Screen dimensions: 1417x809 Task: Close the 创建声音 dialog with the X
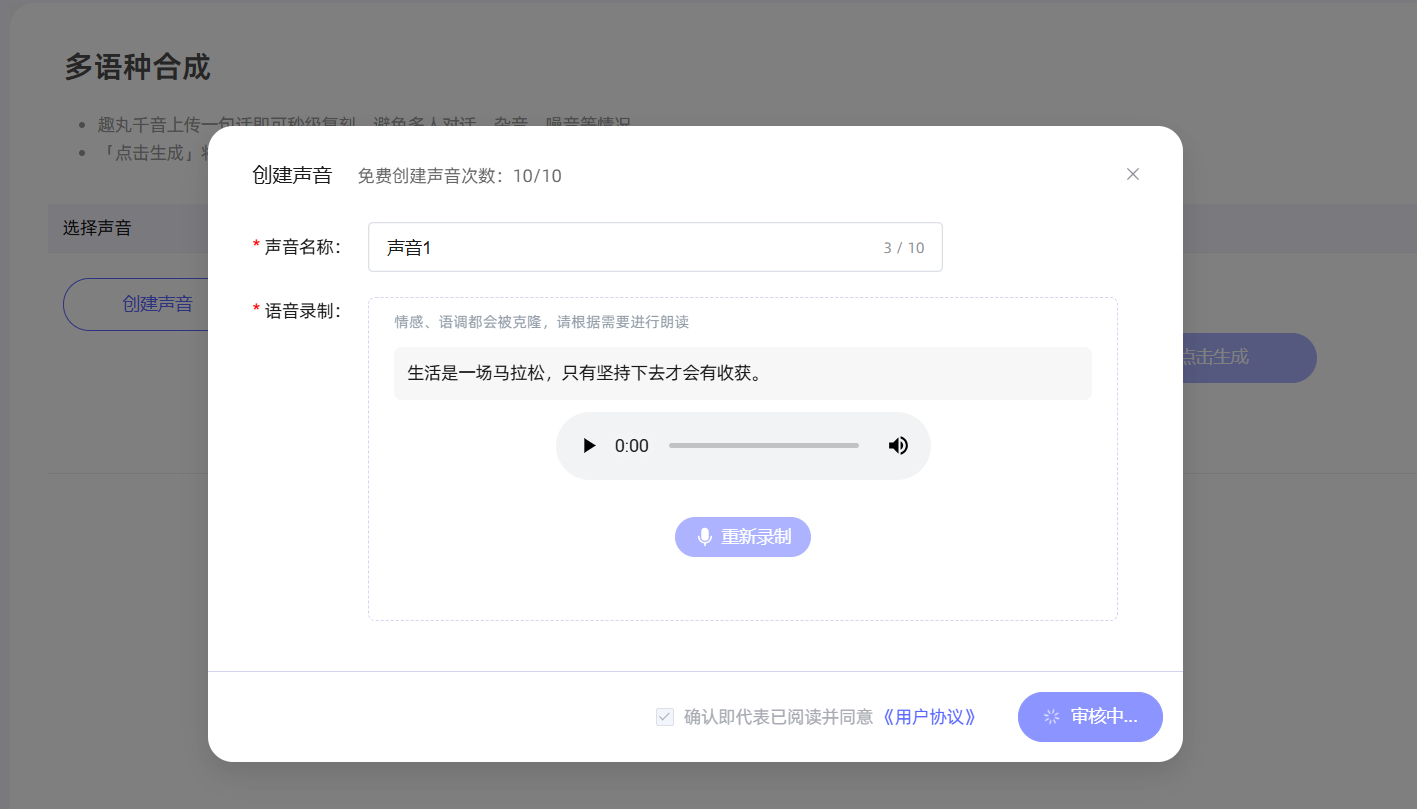tap(1132, 173)
